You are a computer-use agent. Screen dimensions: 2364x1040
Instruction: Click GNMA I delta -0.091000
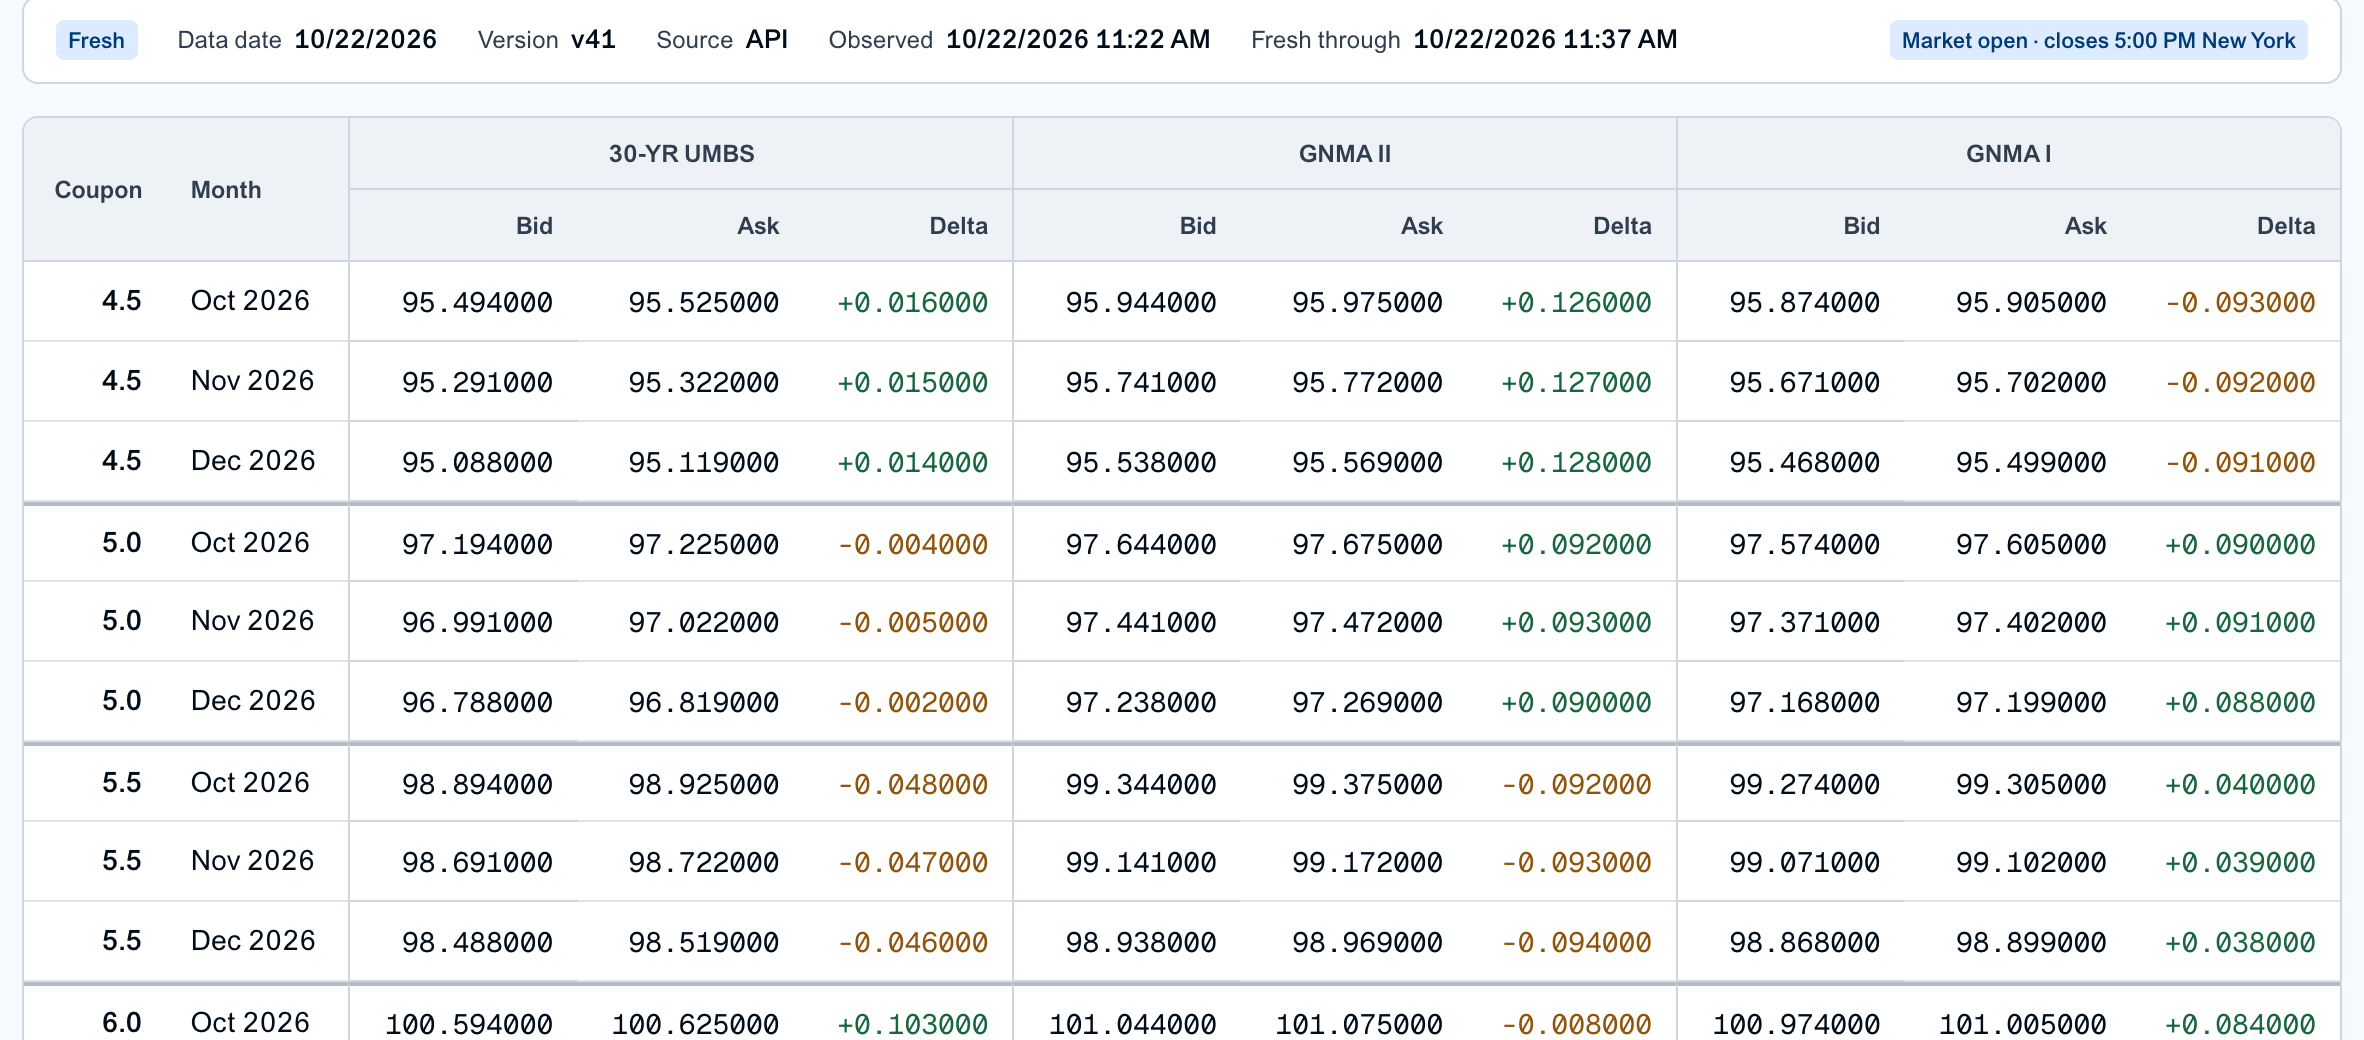(x=2240, y=462)
